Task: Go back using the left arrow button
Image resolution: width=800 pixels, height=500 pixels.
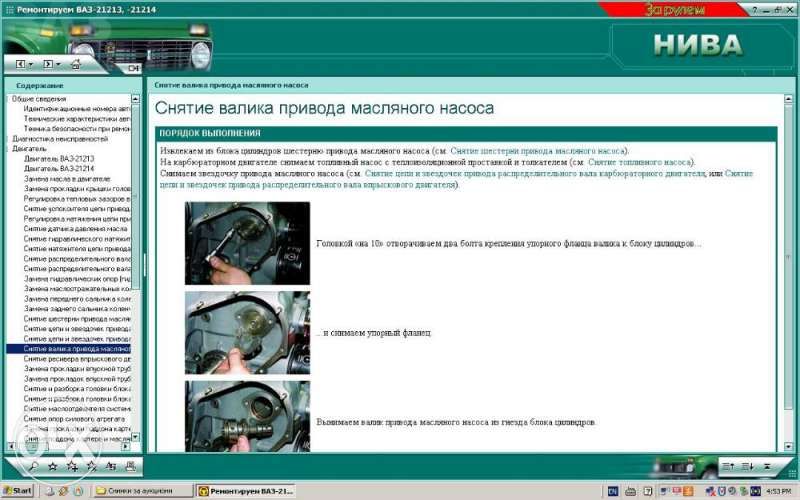Action: 20,64
